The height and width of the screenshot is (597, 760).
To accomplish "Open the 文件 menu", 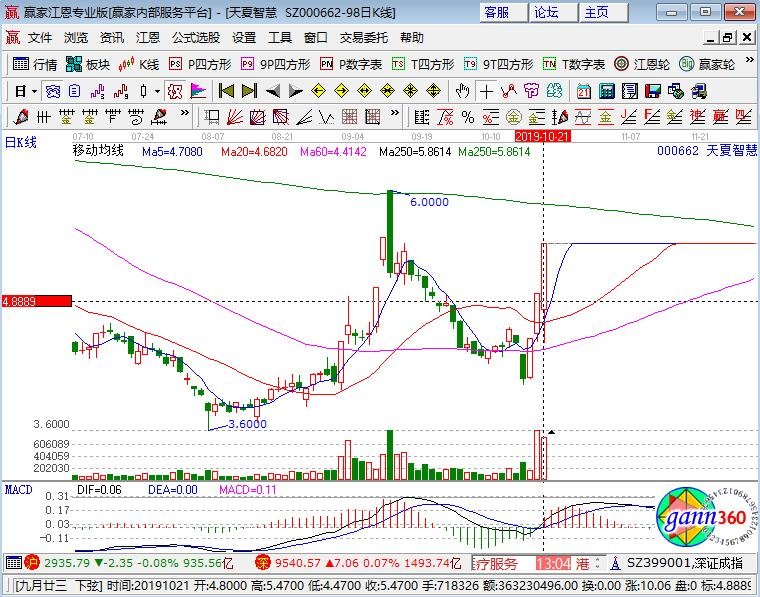I will [x=40, y=38].
